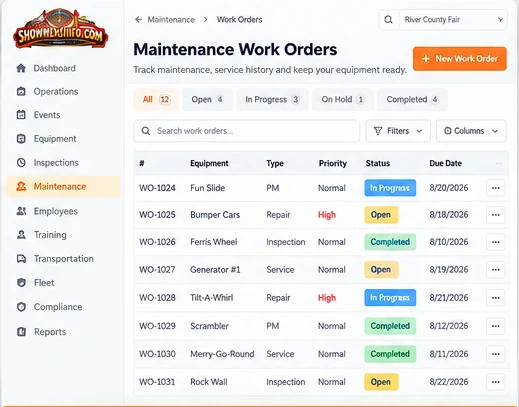Click Generator #1 equipment cell
519x407 pixels.
pos(215,269)
